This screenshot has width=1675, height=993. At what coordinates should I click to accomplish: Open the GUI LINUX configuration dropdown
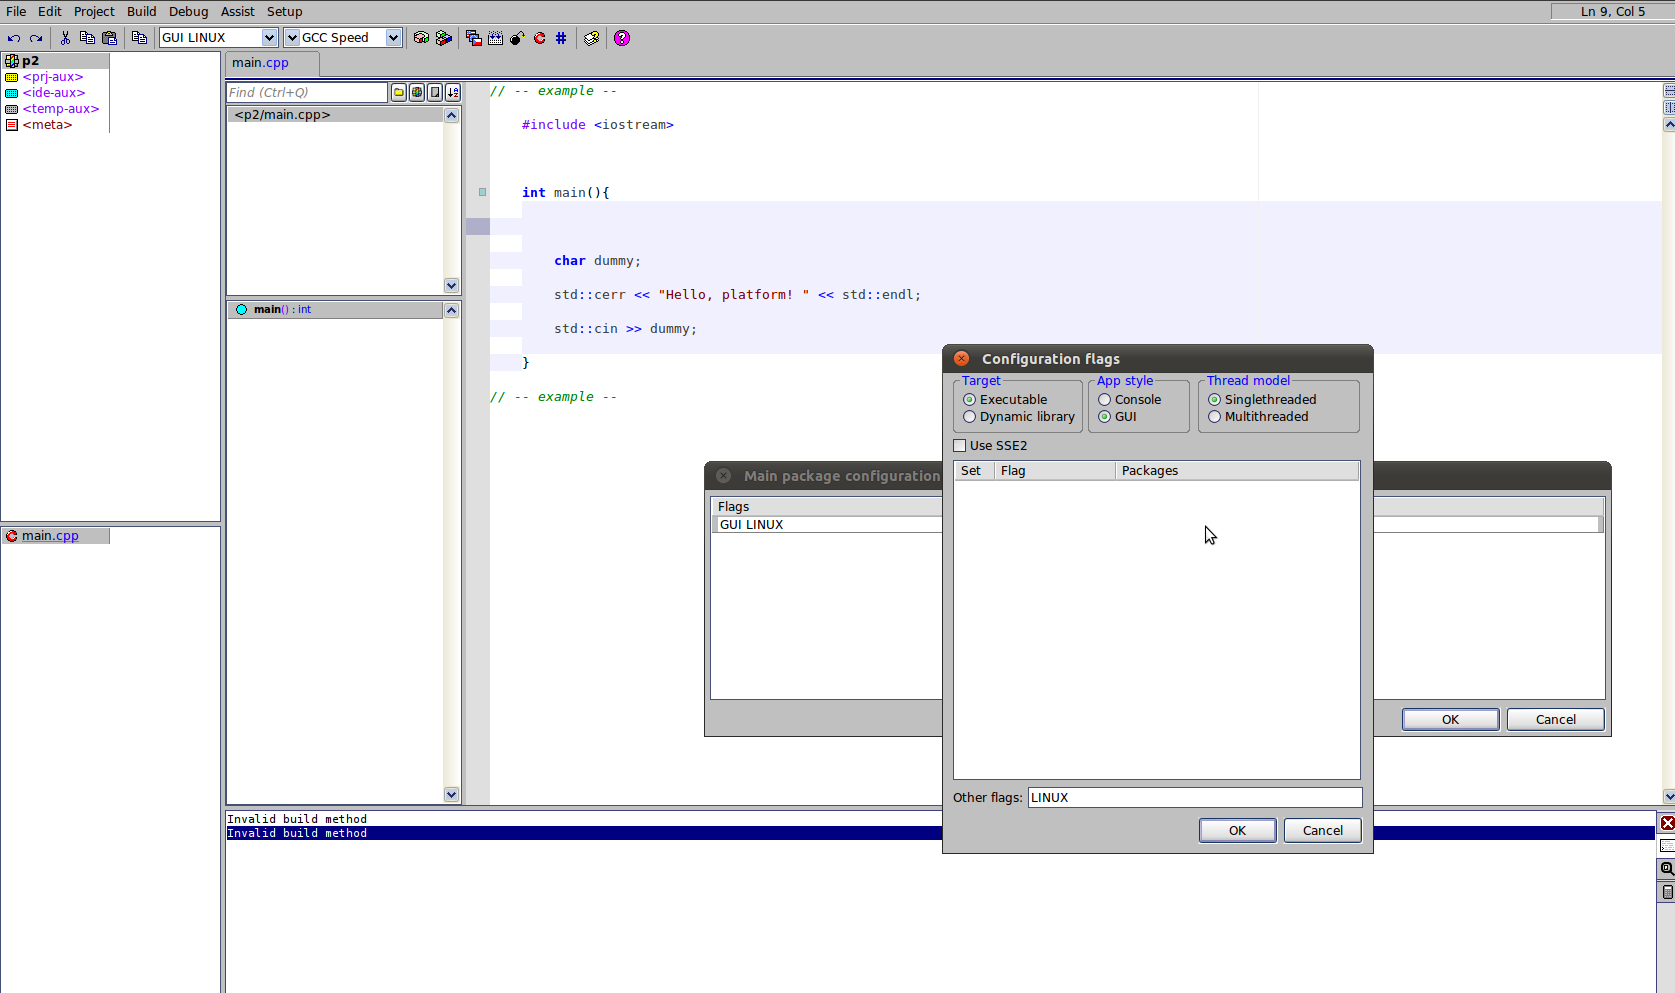268,38
